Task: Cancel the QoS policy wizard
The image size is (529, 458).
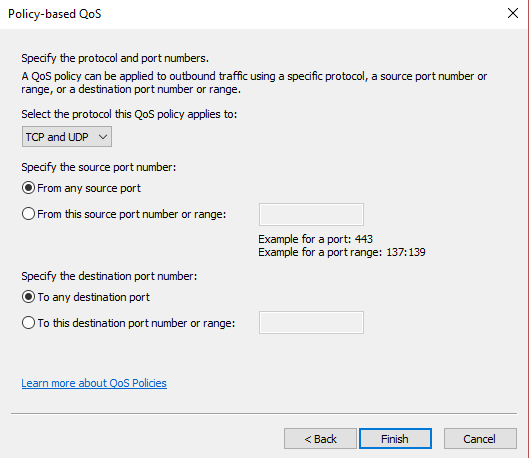Action: tap(480, 439)
